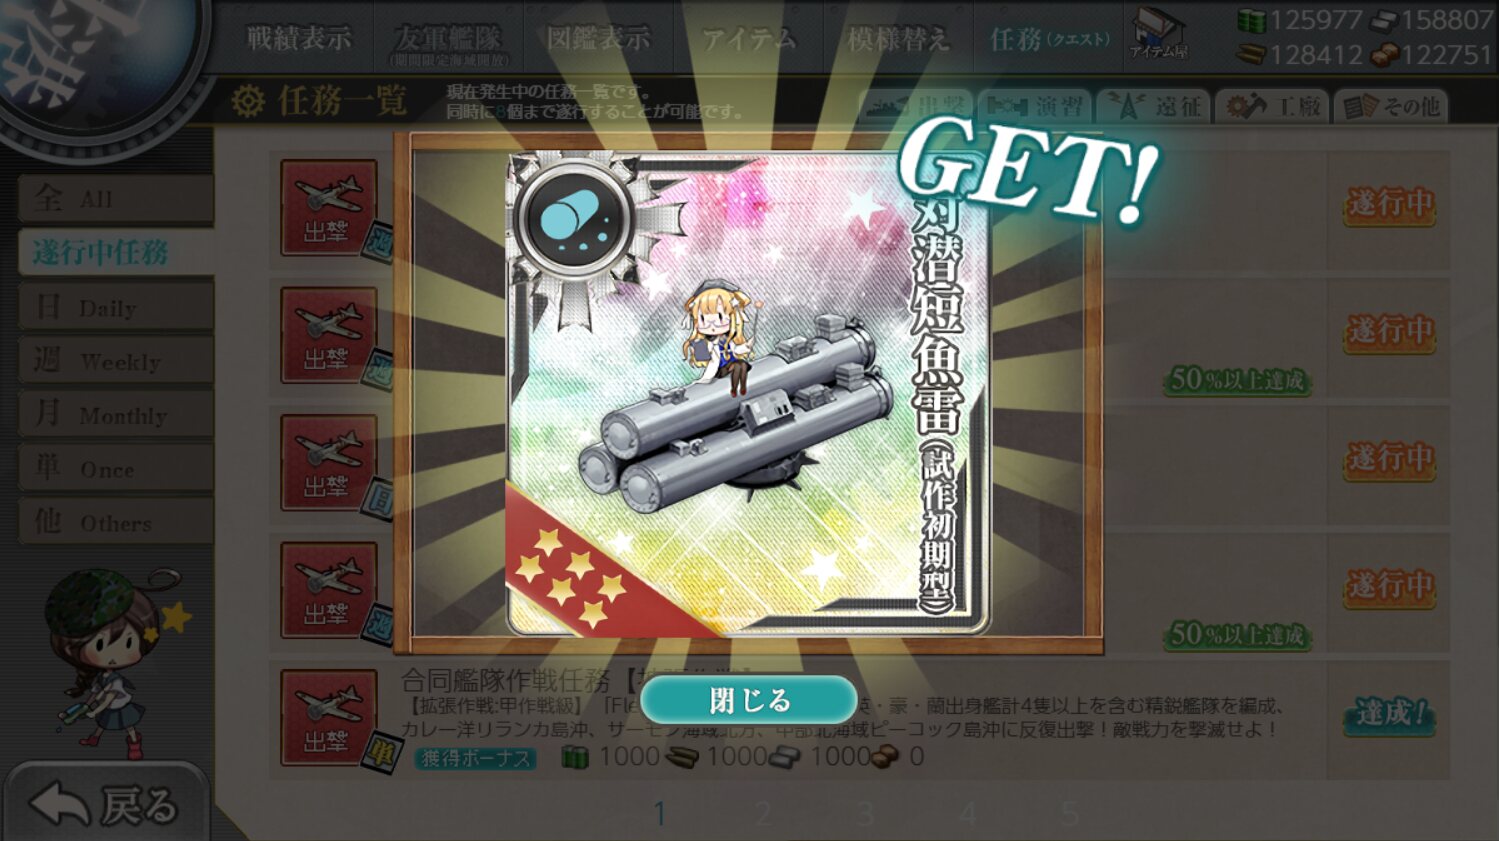Open the アイテム屋 shop icon
The width and height of the screenshot is (1500, 841).
[1158, 34]
